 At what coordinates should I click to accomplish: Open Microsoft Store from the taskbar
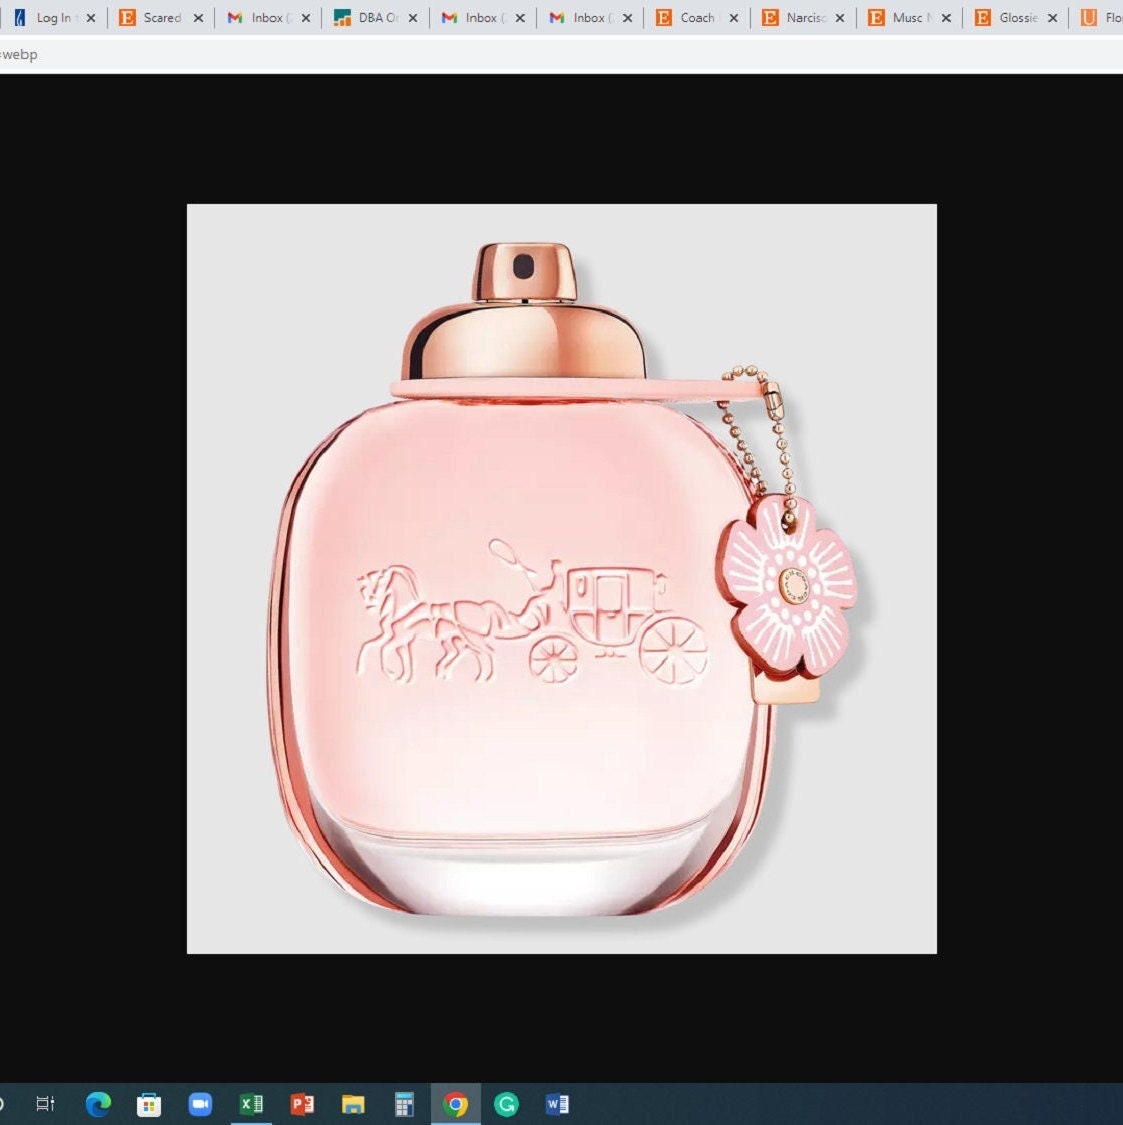click(149, 1104)
